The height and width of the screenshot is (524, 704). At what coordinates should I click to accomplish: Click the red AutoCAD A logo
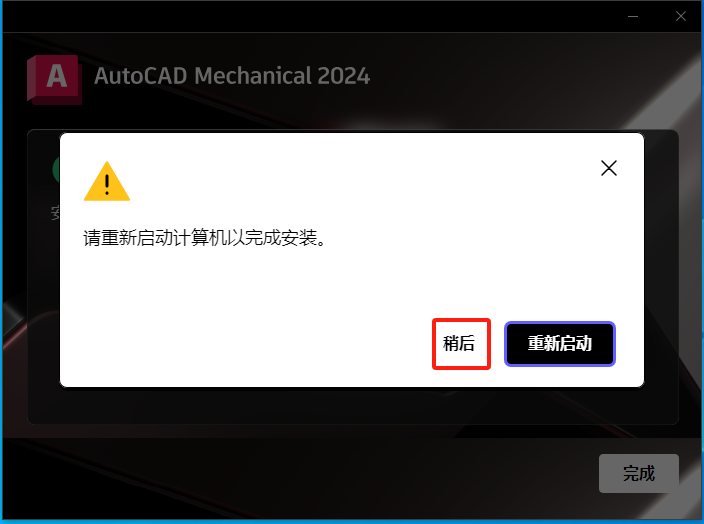point(55,79)
